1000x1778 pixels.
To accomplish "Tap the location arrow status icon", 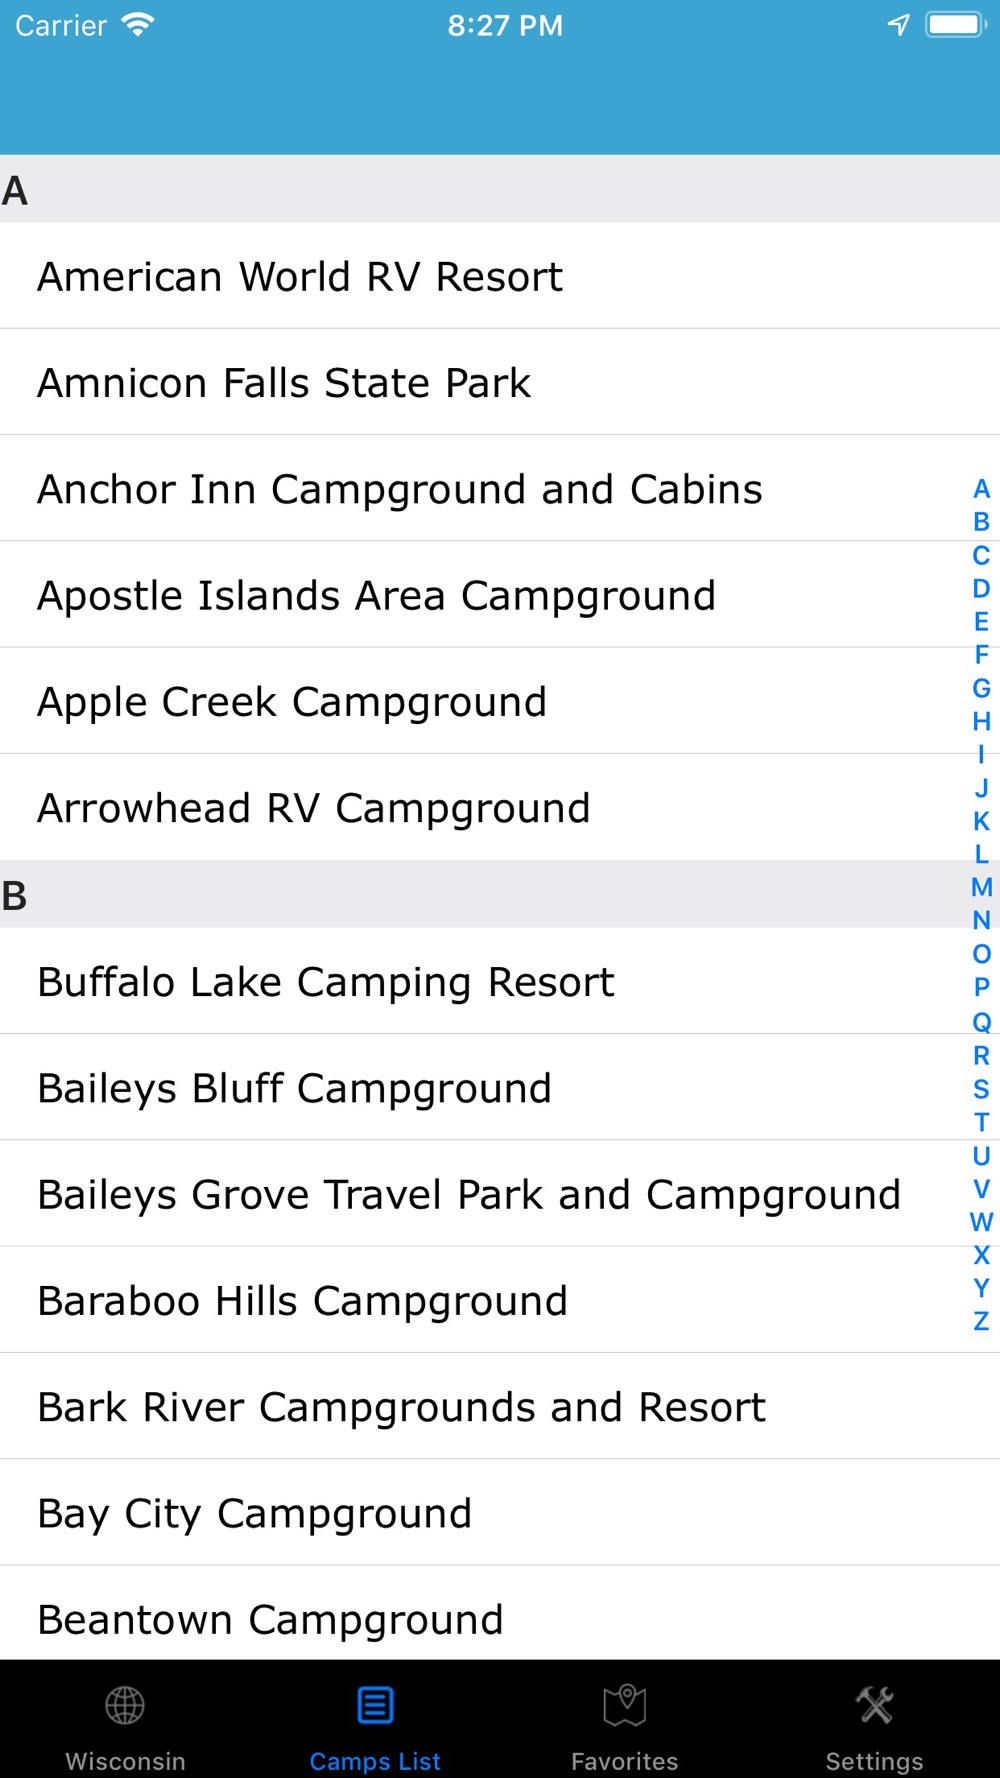I will 898,25.
